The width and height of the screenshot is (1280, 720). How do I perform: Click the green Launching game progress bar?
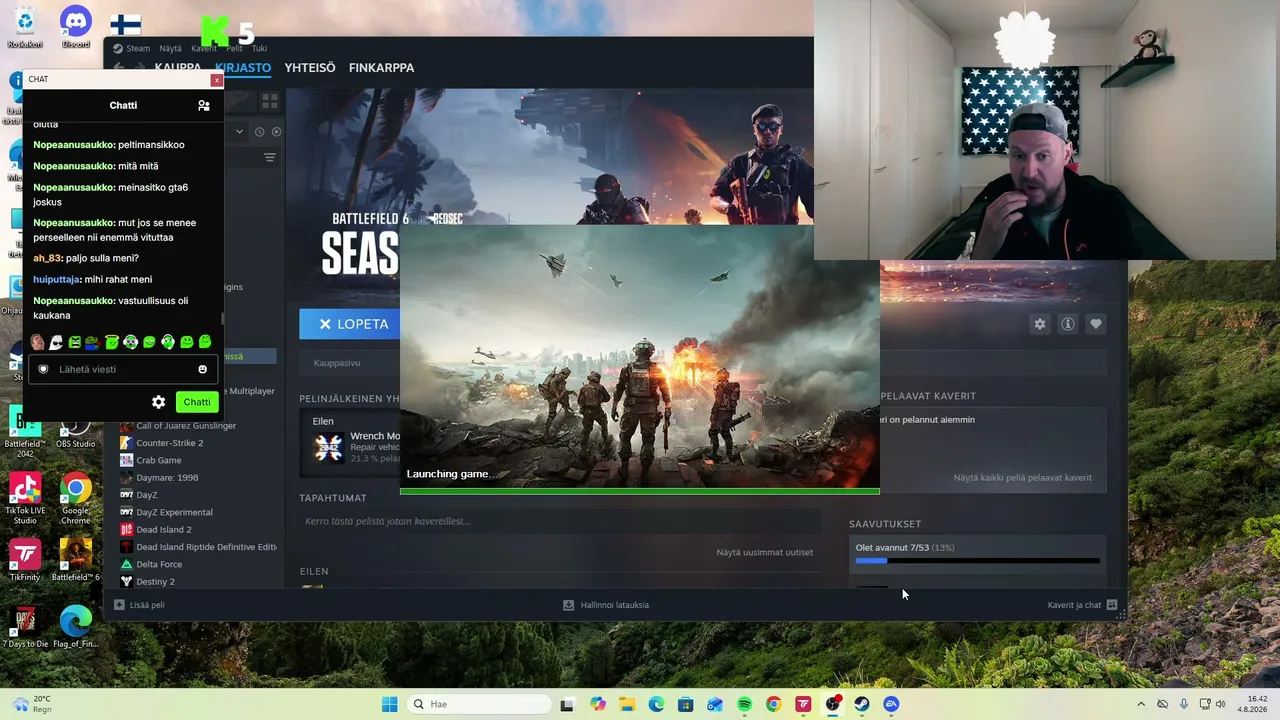pyautogui.click(x=640, y=491)
